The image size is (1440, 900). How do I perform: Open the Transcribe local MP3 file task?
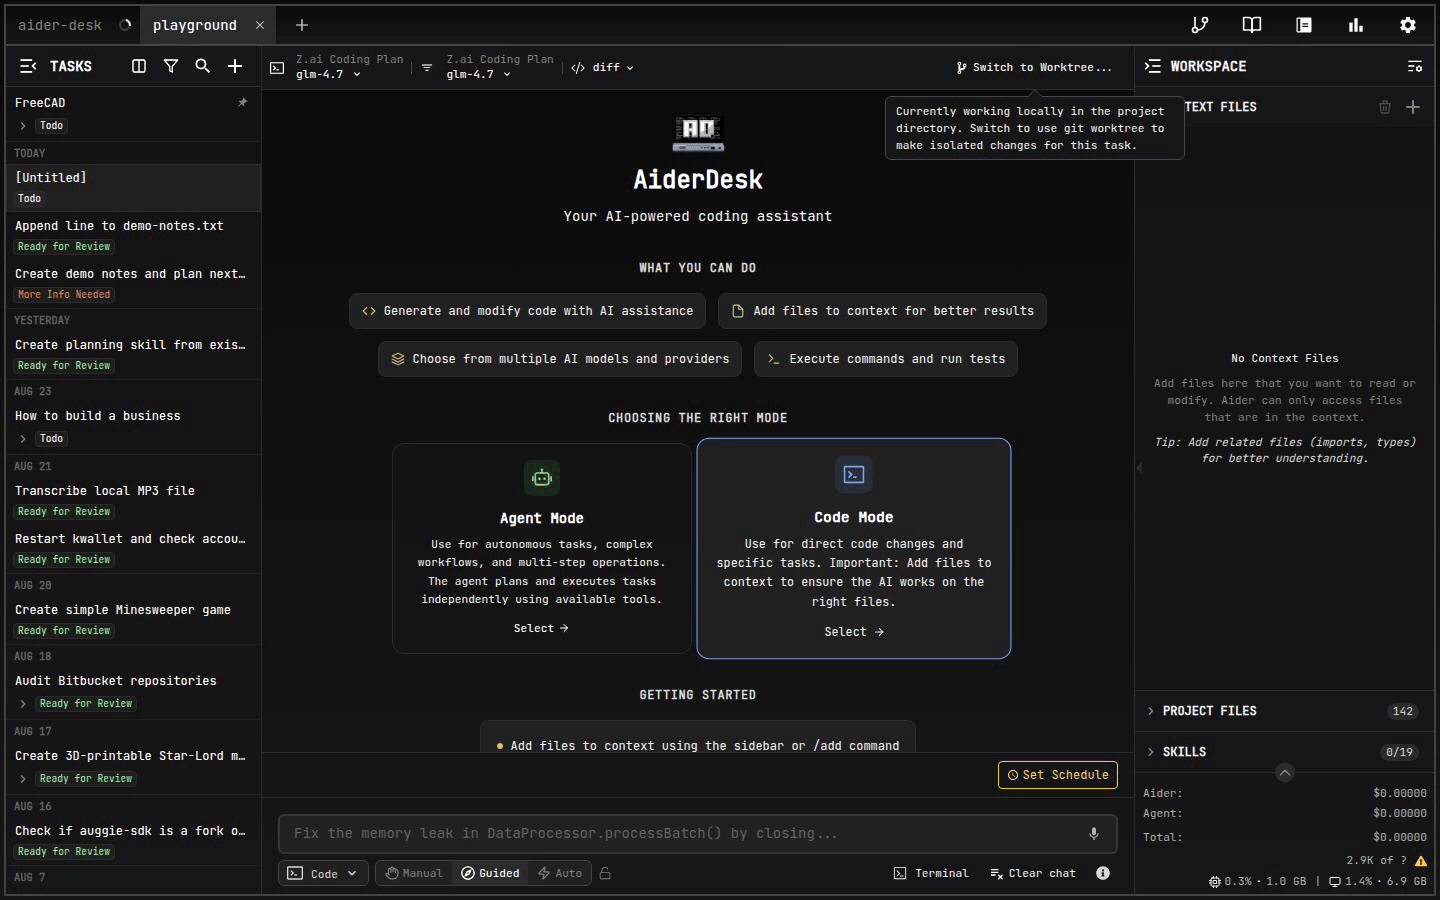click(x=132, y=501)
